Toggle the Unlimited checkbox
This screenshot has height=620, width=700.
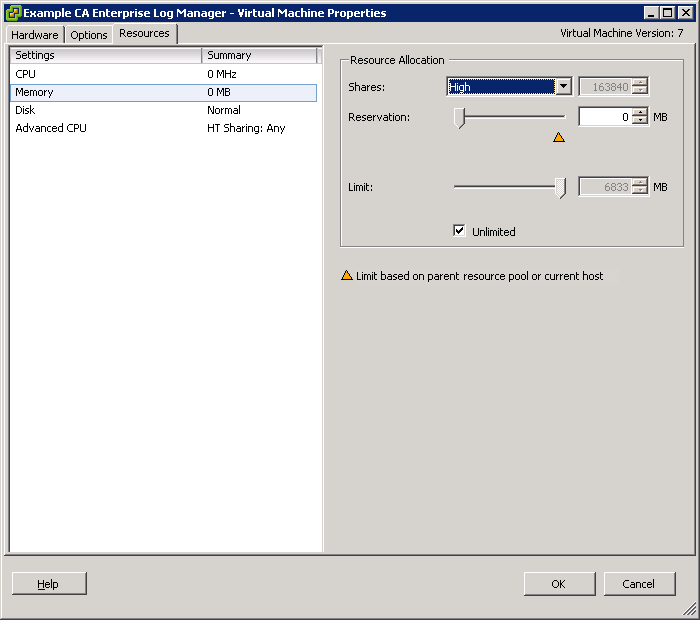pos(460,231)
